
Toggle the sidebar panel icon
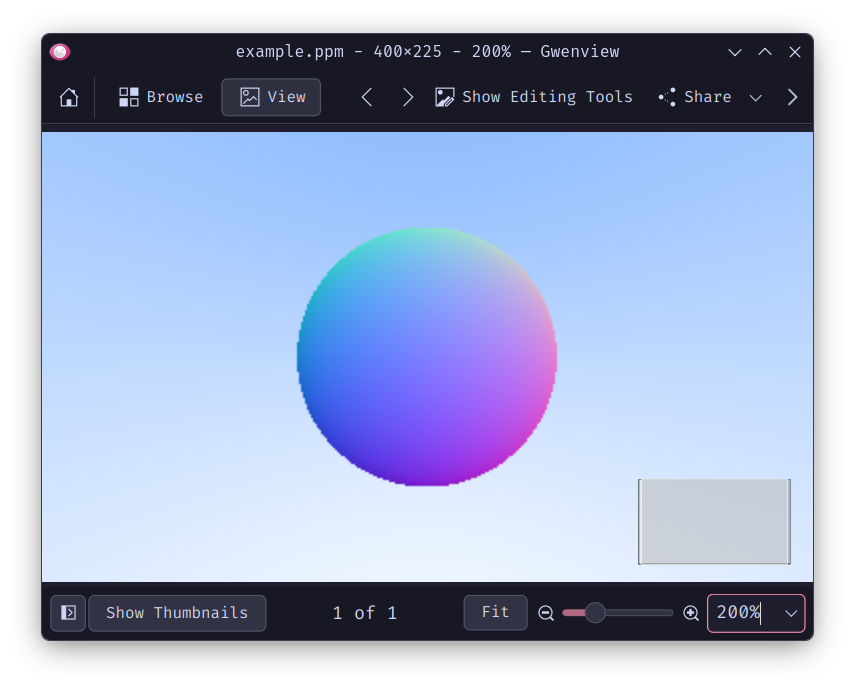tap(68, 613)
